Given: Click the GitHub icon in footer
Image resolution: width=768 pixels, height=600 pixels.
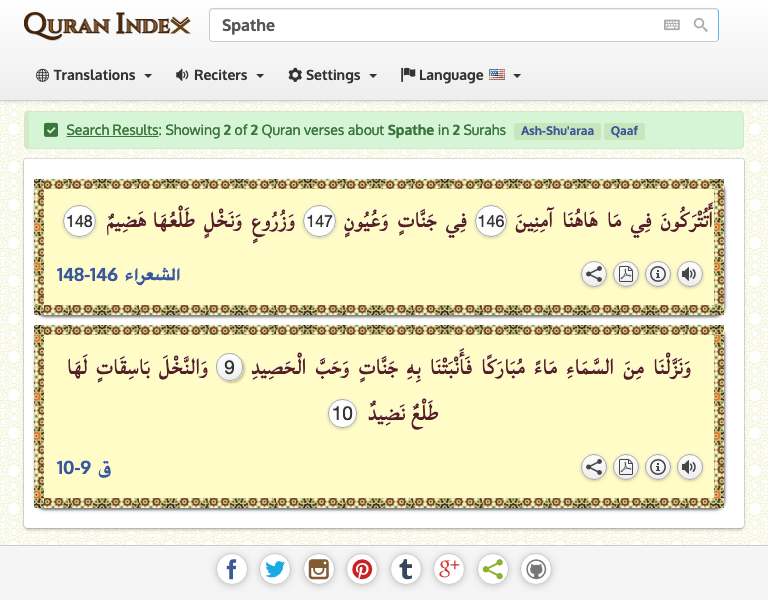Looking at the screenshot, I should (536, 569).
